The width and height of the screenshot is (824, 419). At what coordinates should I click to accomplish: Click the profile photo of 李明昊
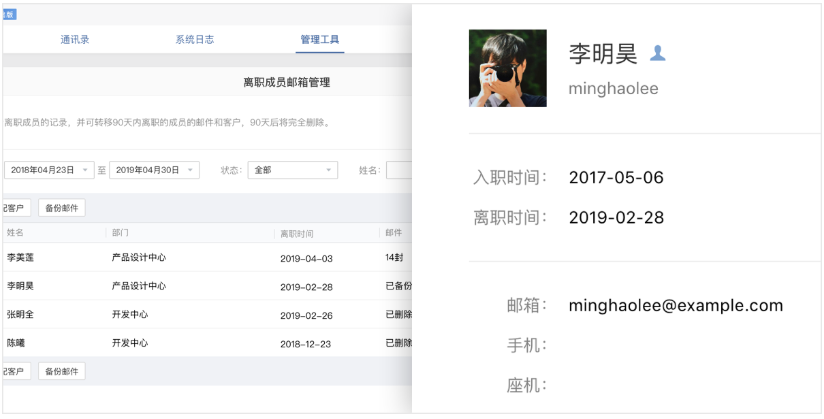click(508, 68)
